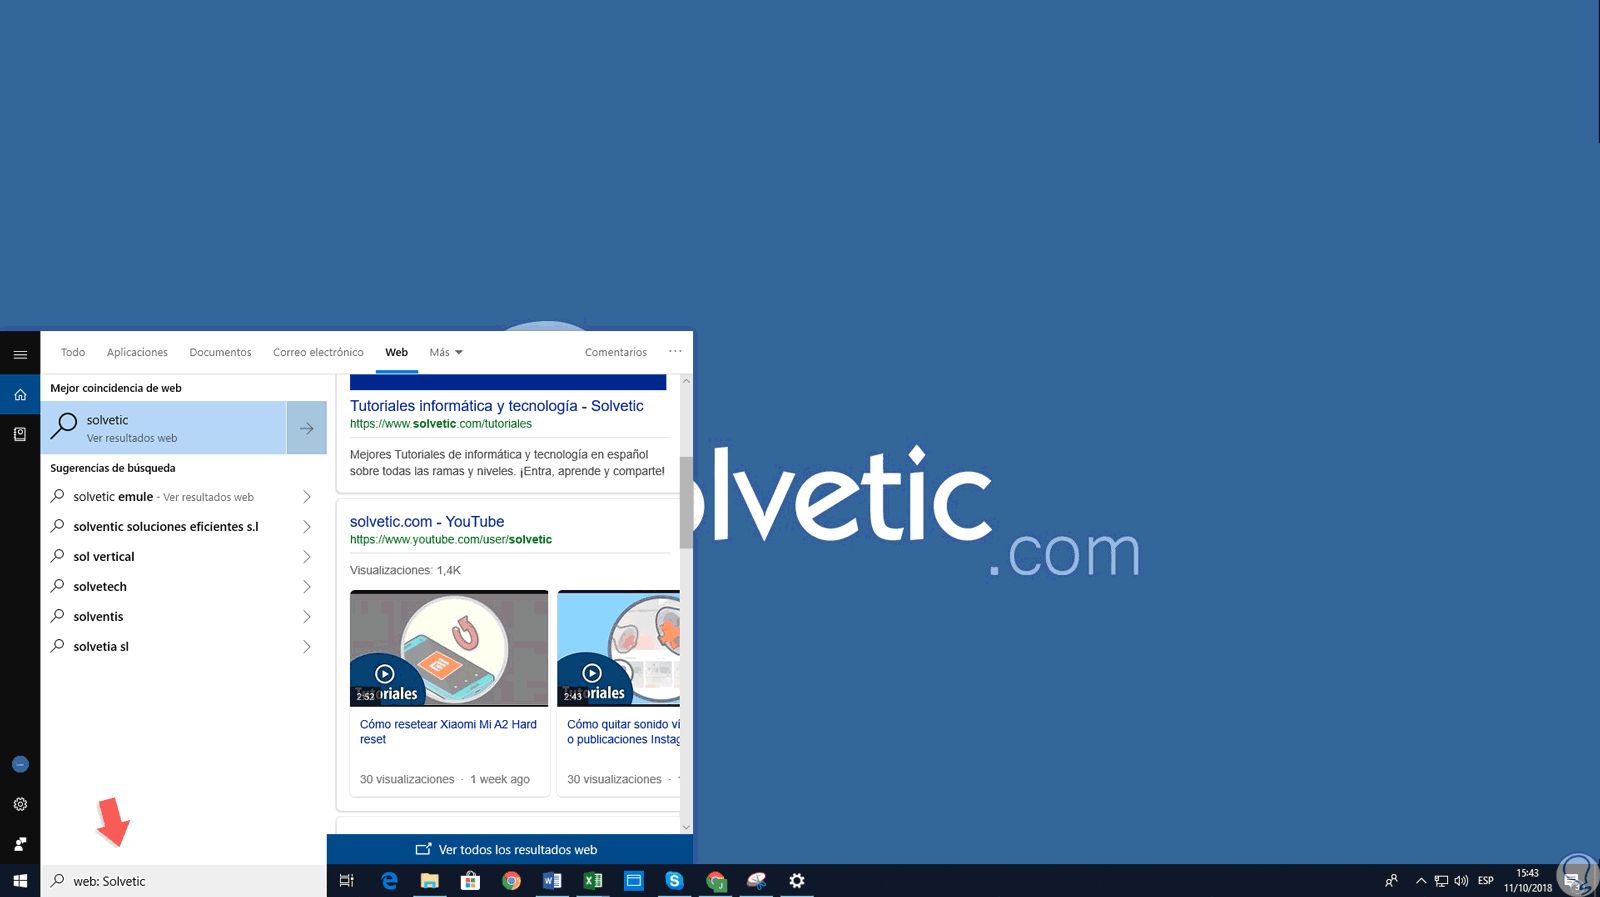Expand the 'solvetic emule' suggestion chevron
Image resolution: width=1600 pixels, height=897 pixels.
[x=307, y=497]
